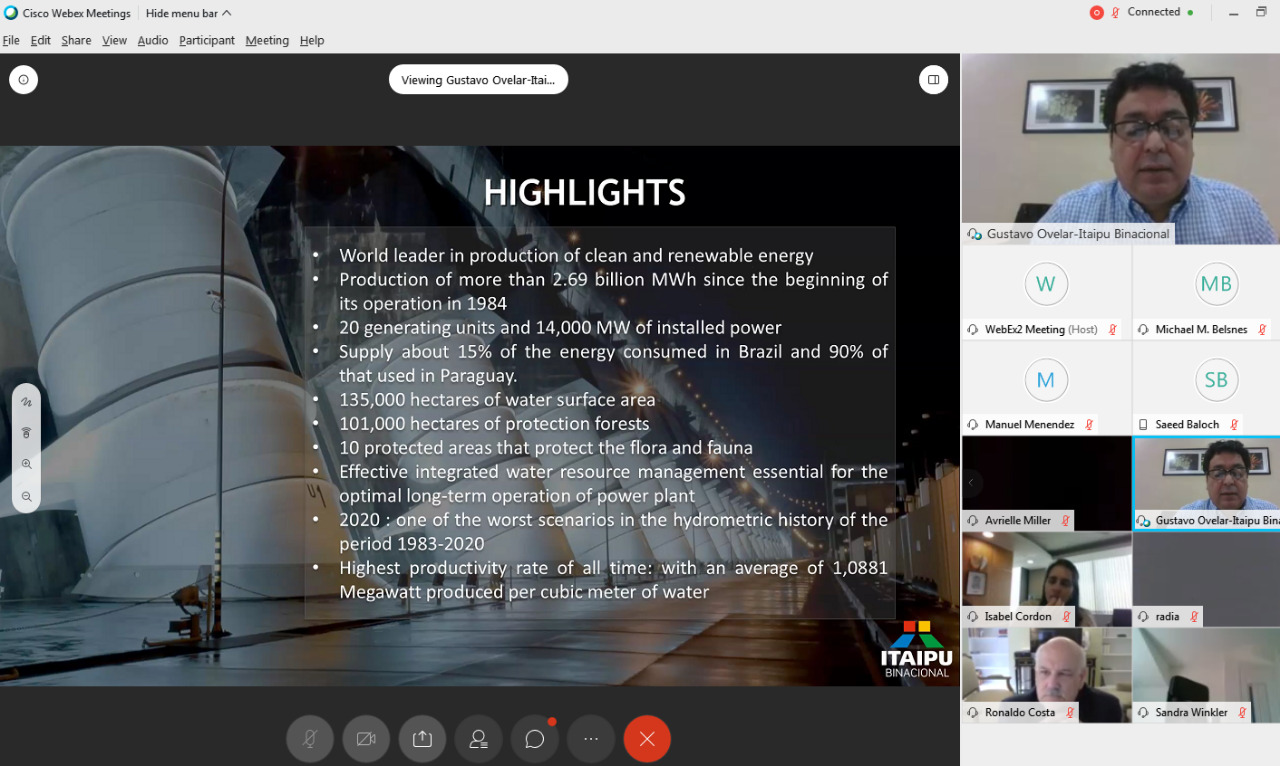Select Isabel Cordon video tile

point(1047,579)
